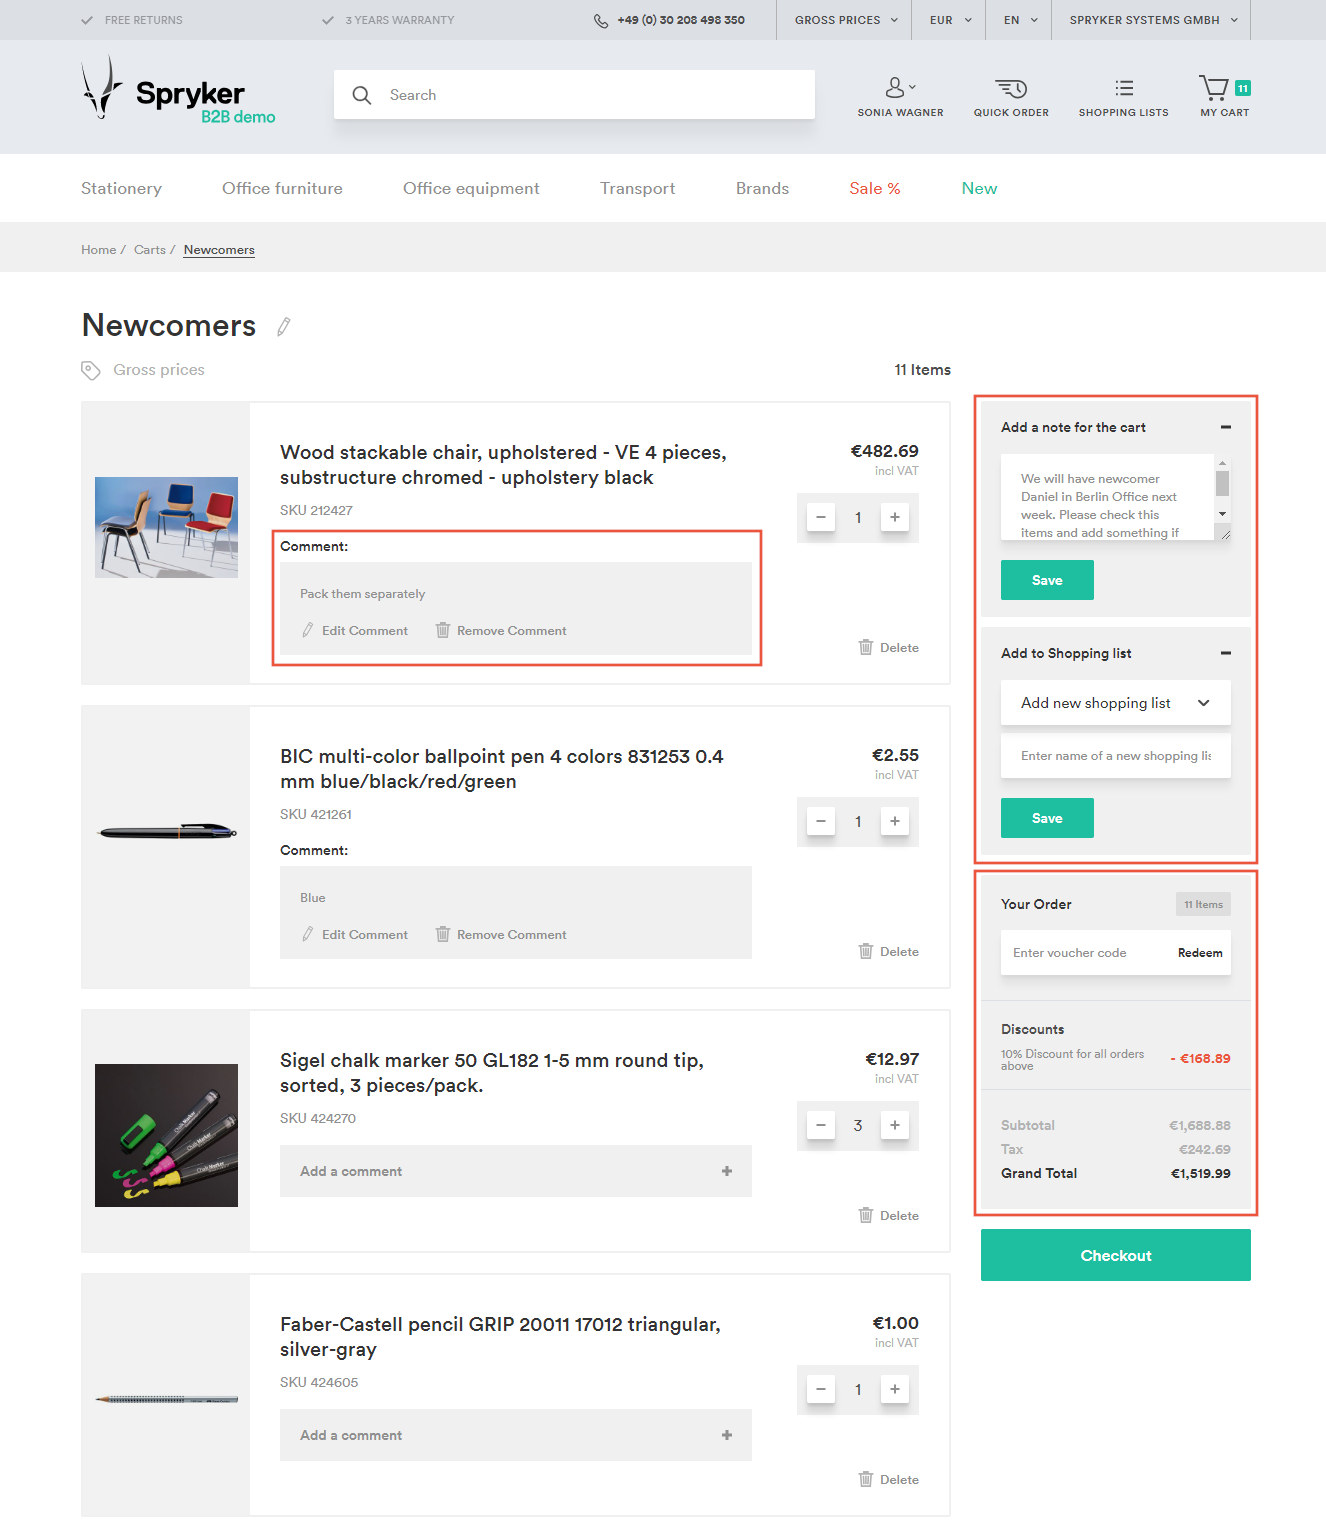Go to the Carts breadcrumb

(150, 250)
